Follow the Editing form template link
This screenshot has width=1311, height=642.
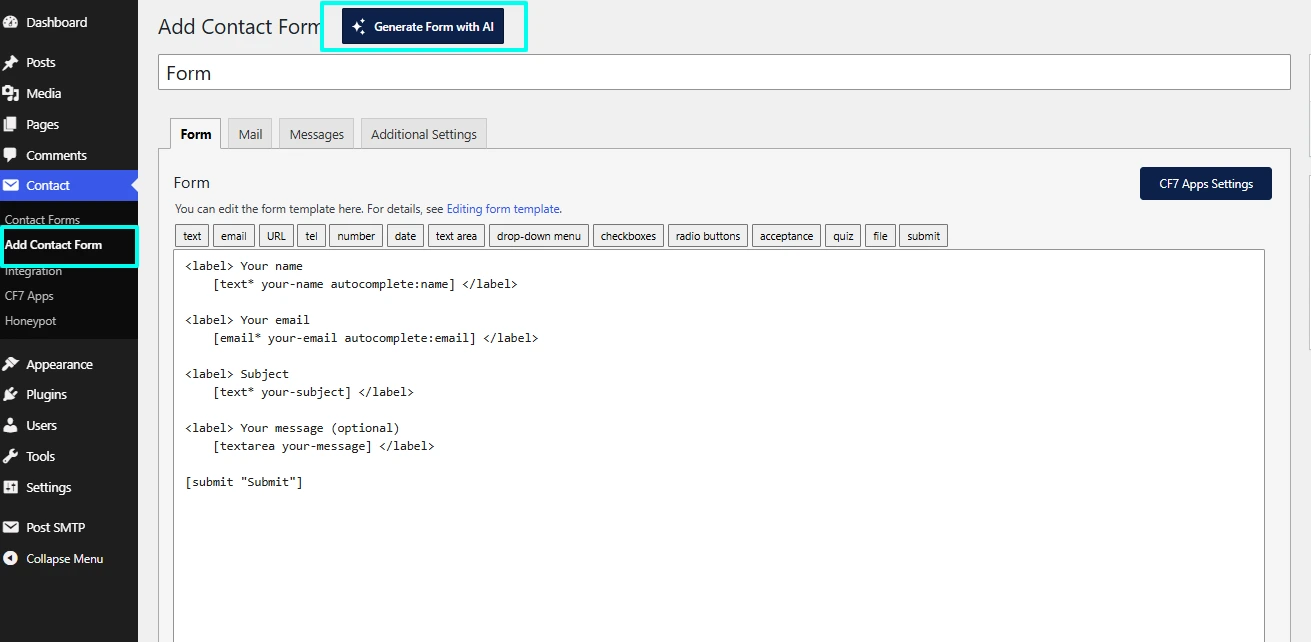point(503,209)
